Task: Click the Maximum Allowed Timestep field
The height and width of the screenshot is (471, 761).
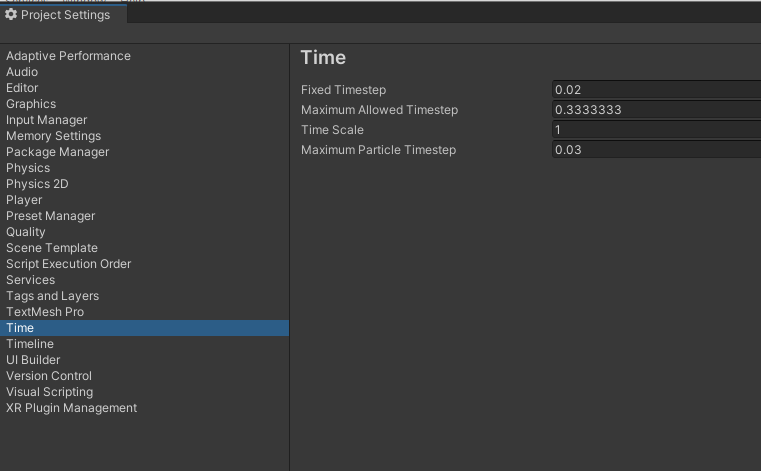Action: coord(656,110)
